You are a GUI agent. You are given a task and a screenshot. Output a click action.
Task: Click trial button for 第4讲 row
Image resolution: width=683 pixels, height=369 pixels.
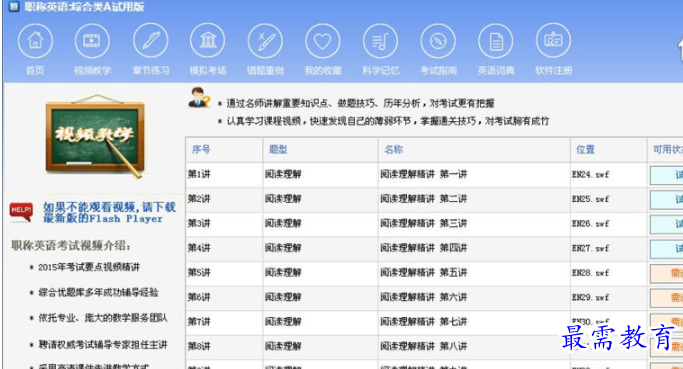pyautogui.click(x=666, y=249)
